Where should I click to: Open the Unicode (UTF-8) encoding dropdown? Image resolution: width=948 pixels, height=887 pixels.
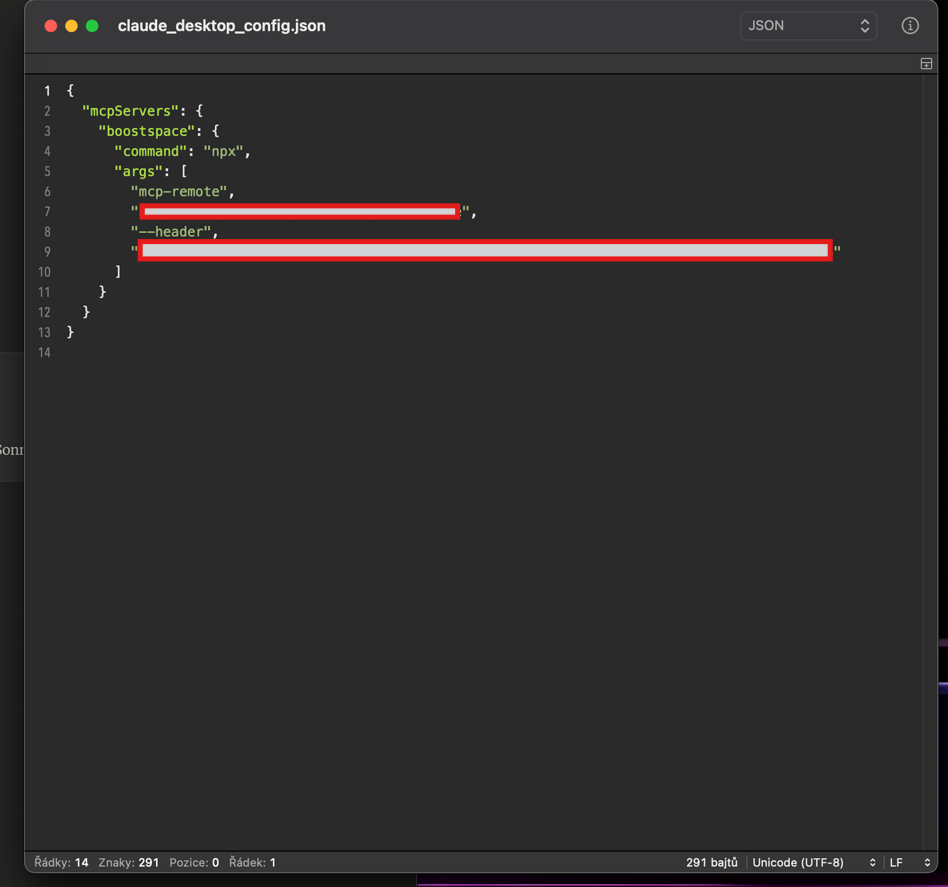coord(814,862)
